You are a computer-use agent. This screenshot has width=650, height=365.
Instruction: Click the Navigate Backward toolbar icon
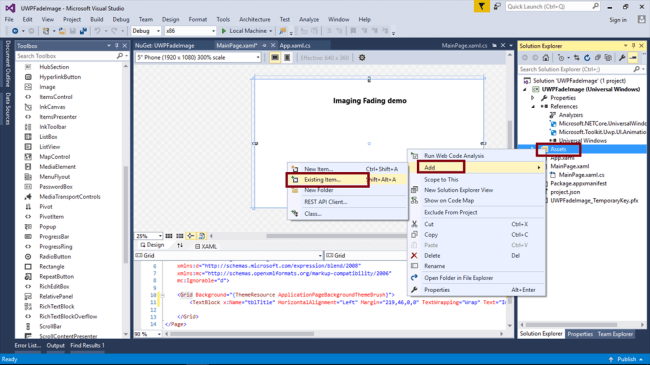click(x=15, y=31)
